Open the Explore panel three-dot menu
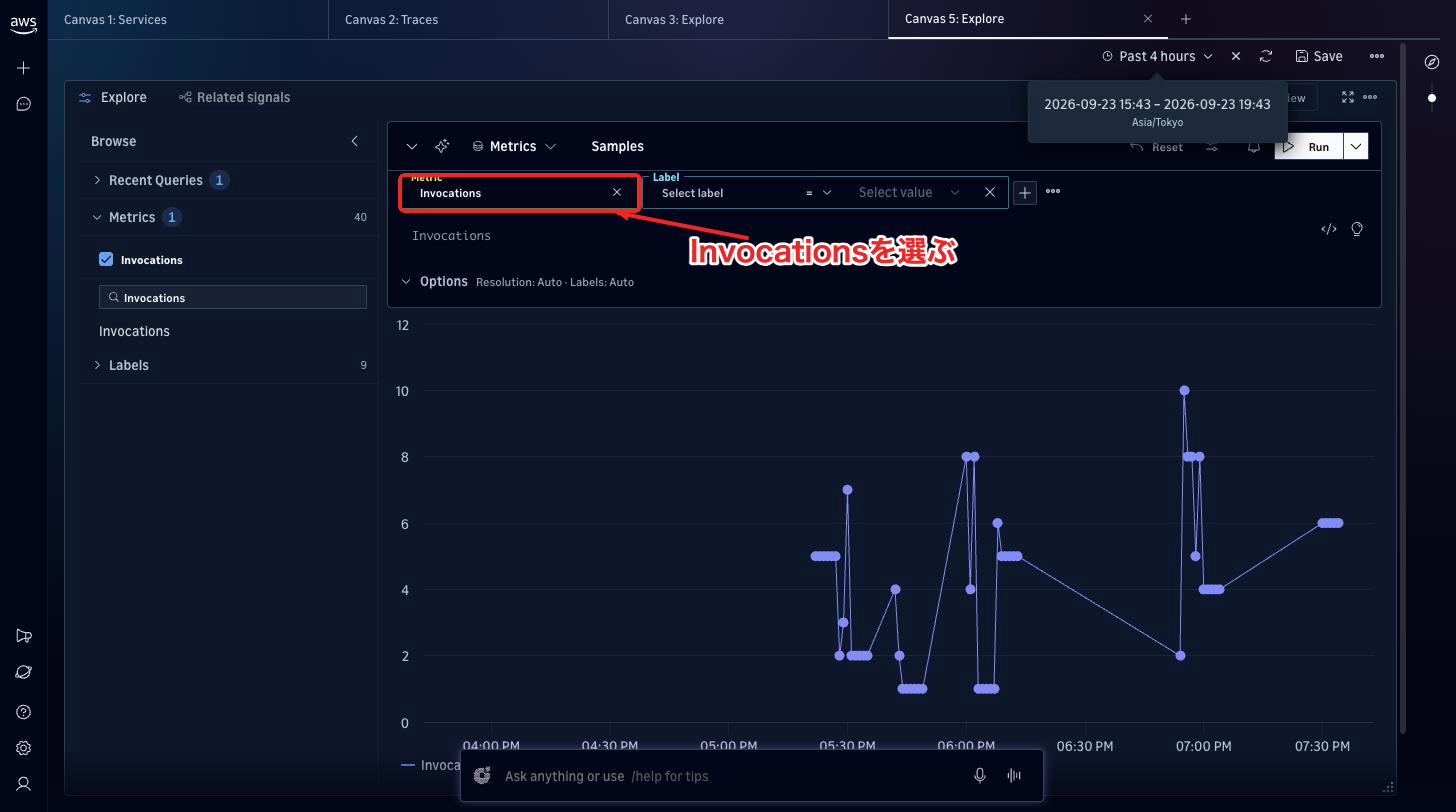1456x812 pixels. coord(1370,97)
